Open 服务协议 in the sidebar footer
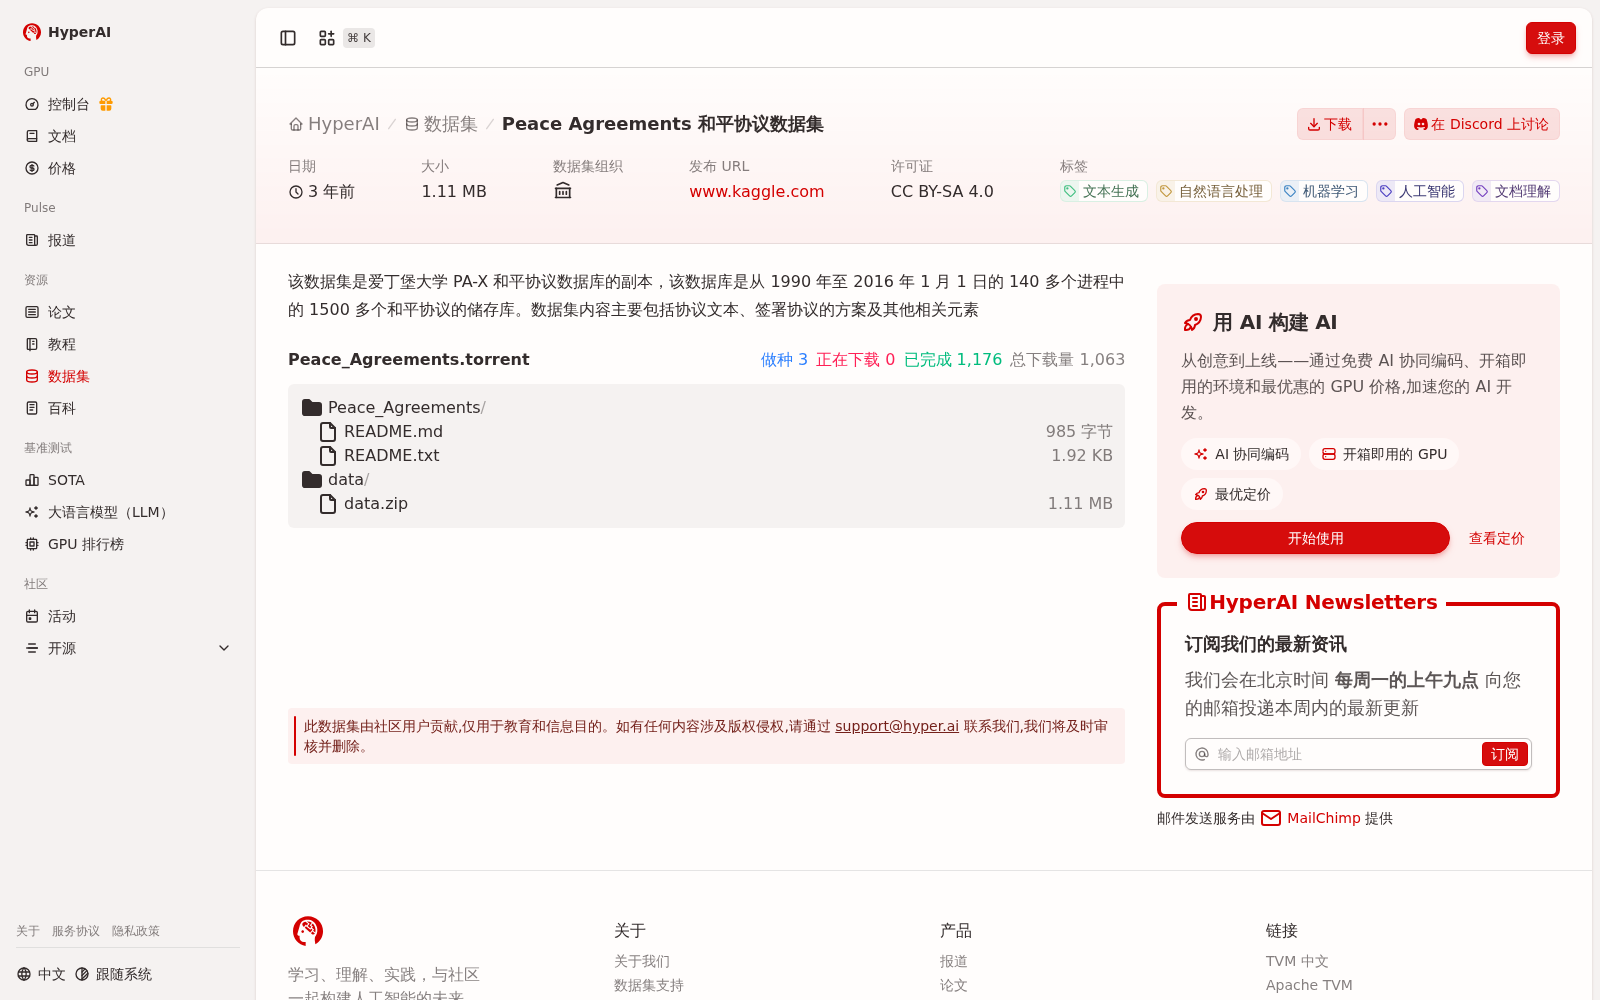1600x1000 pixels. 76,931
